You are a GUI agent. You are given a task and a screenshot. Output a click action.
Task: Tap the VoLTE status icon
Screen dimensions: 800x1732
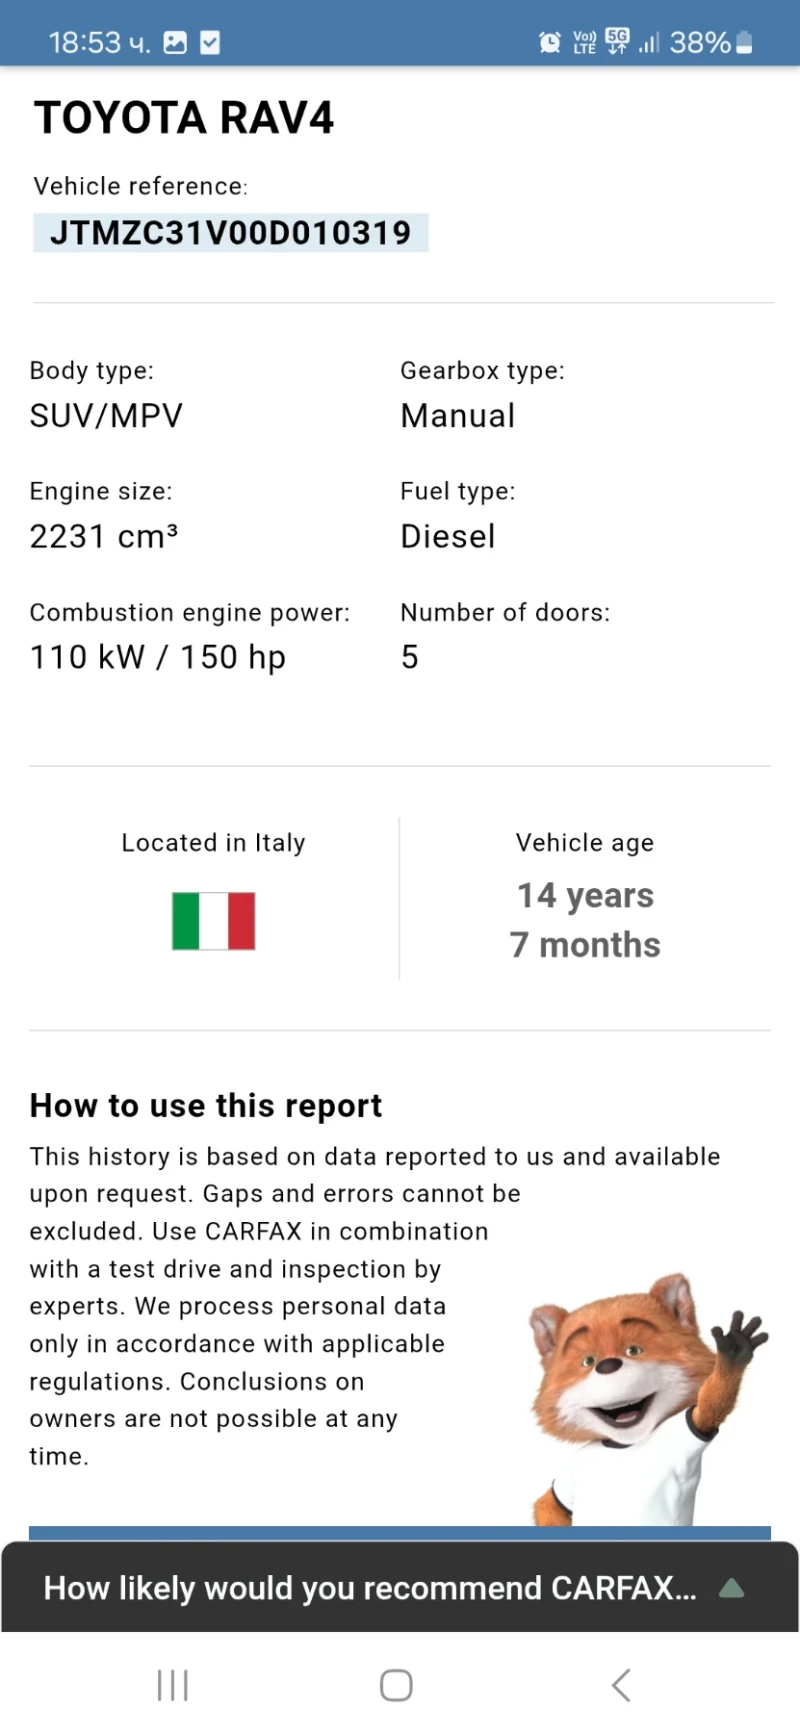pyautogui.click(x=583, y=42)
